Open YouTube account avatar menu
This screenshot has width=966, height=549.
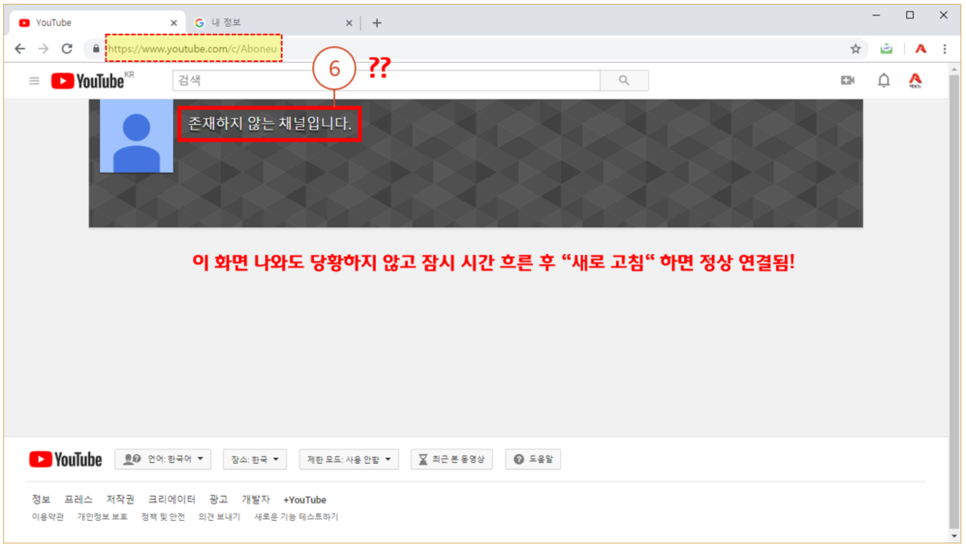(915, 81)
